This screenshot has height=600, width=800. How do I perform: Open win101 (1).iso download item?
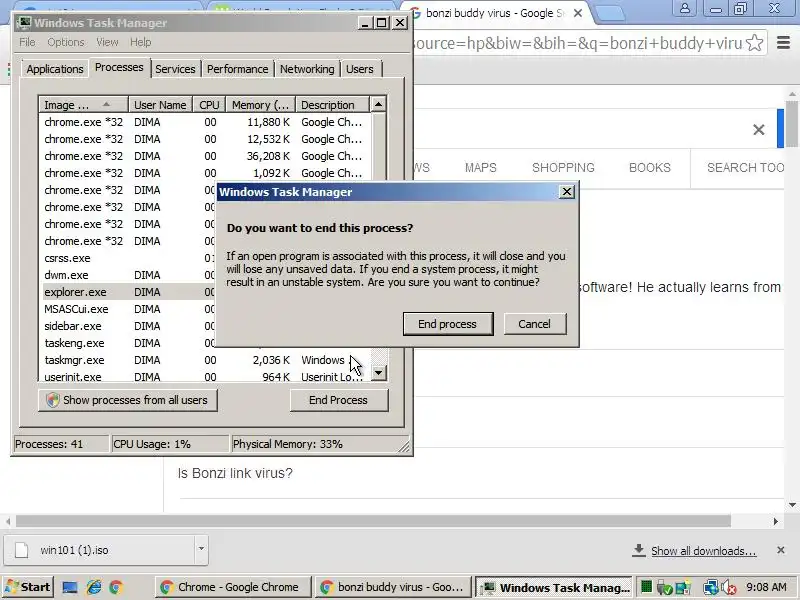[x=99, y=550]
